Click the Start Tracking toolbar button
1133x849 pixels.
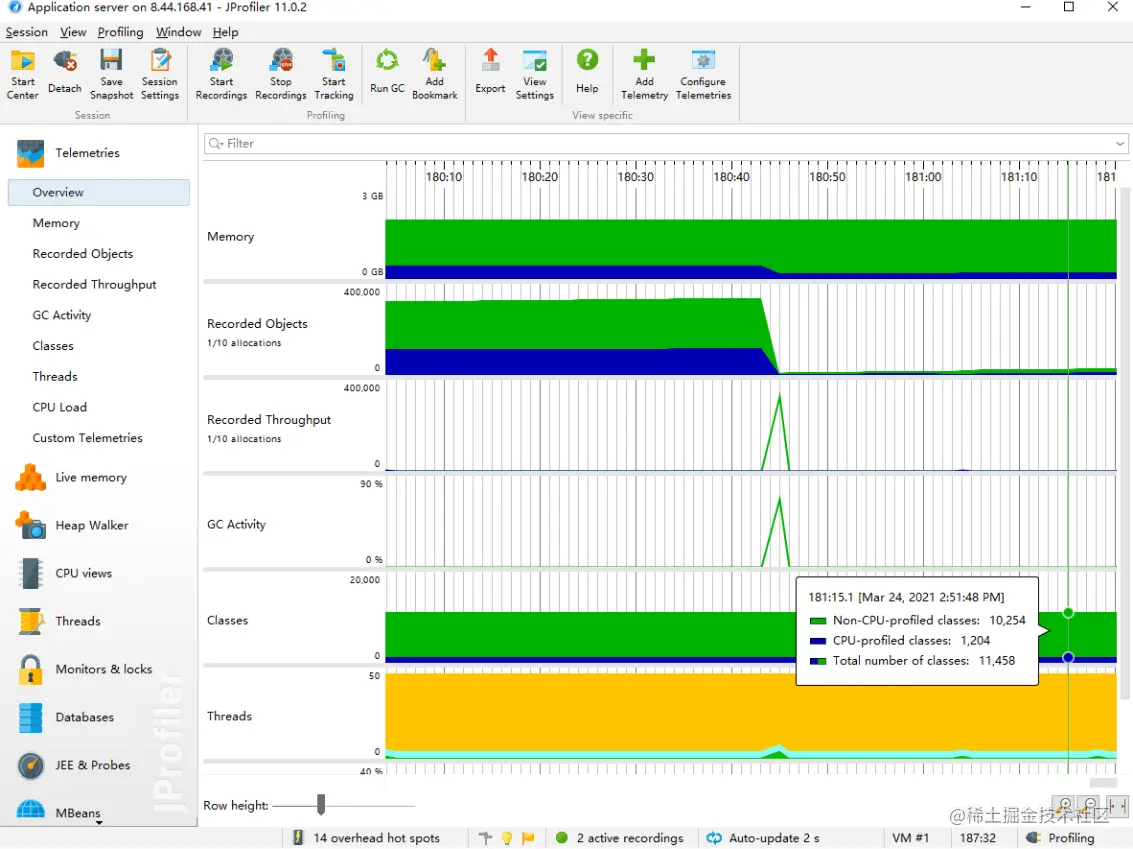click(333, 73)
